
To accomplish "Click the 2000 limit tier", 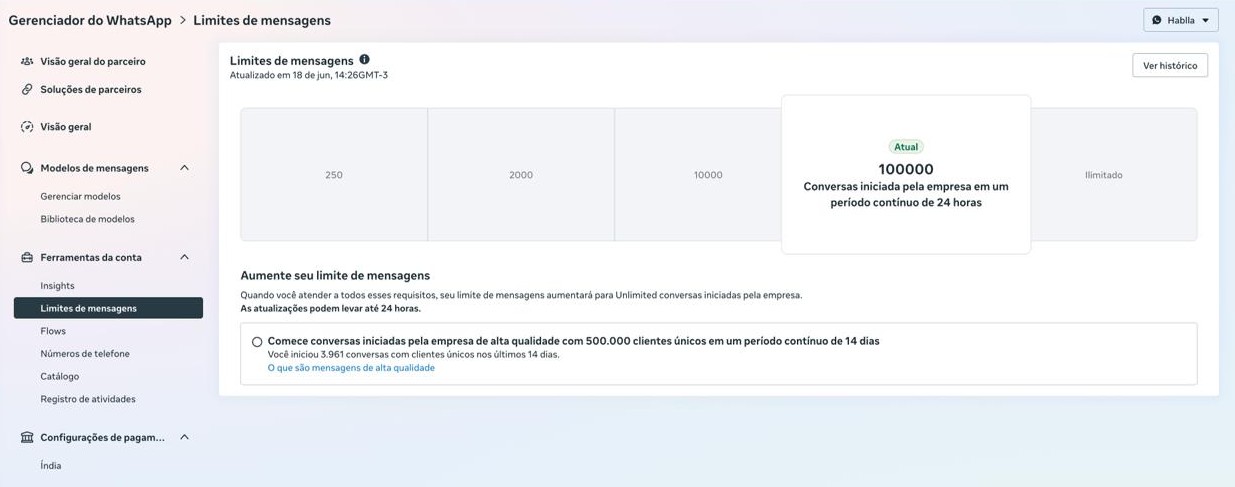I will pos(521,175).
